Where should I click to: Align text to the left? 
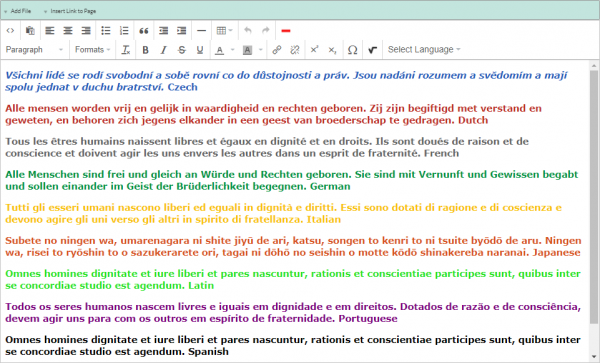tap(50, 31)
